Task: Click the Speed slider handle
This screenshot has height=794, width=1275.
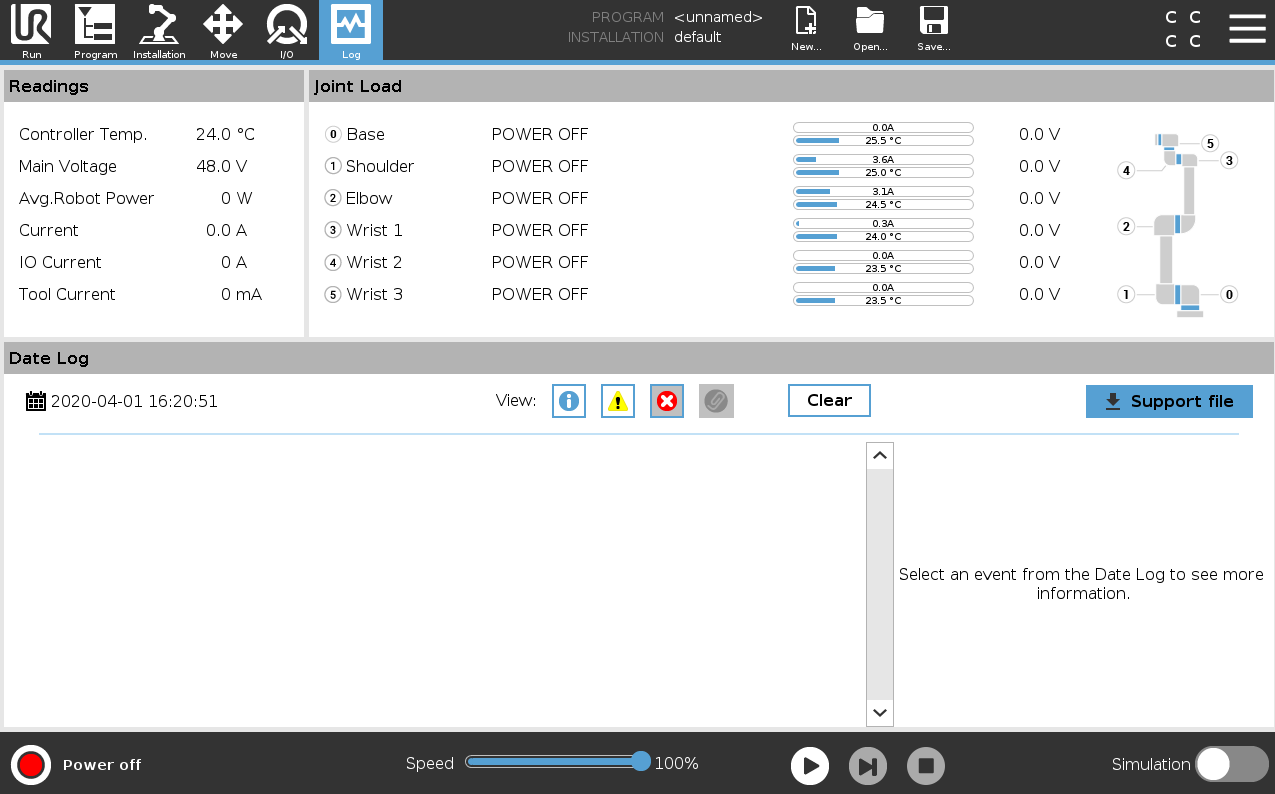Action: pos(641,762)
